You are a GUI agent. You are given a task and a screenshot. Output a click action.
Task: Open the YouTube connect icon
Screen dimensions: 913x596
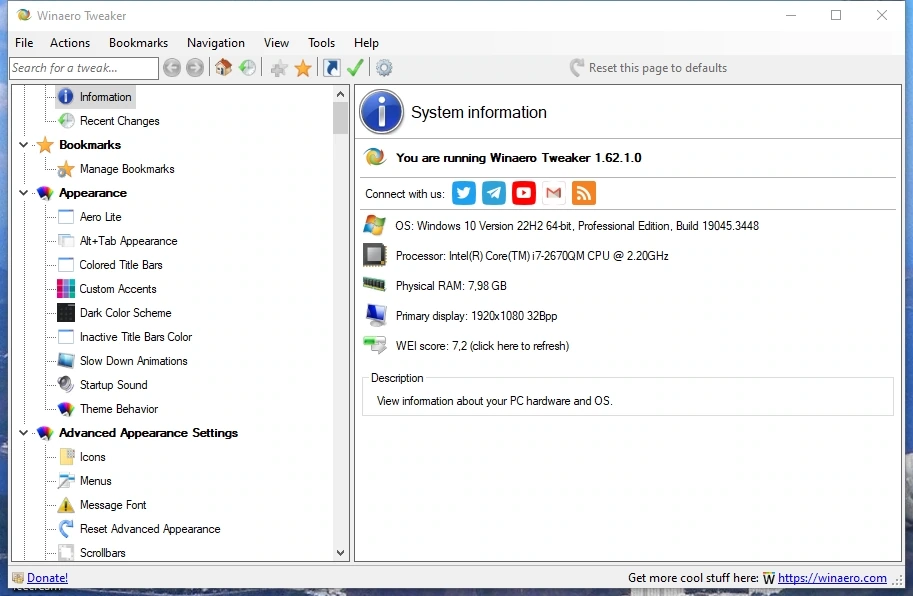[x=523, y=193]
